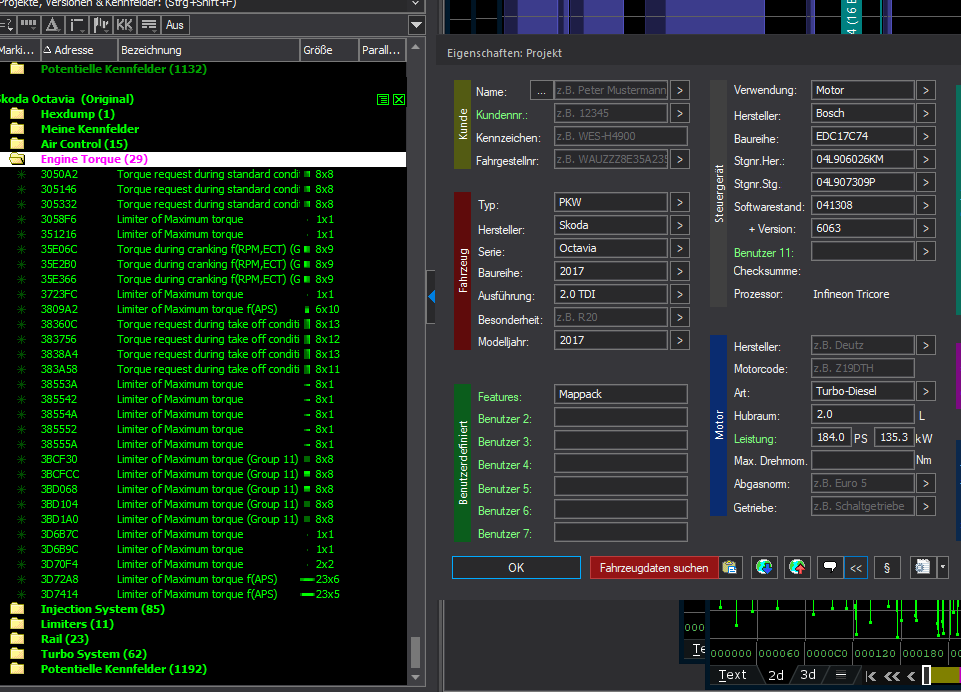Click the red Fahrzeugdaten suchen button

653,568
